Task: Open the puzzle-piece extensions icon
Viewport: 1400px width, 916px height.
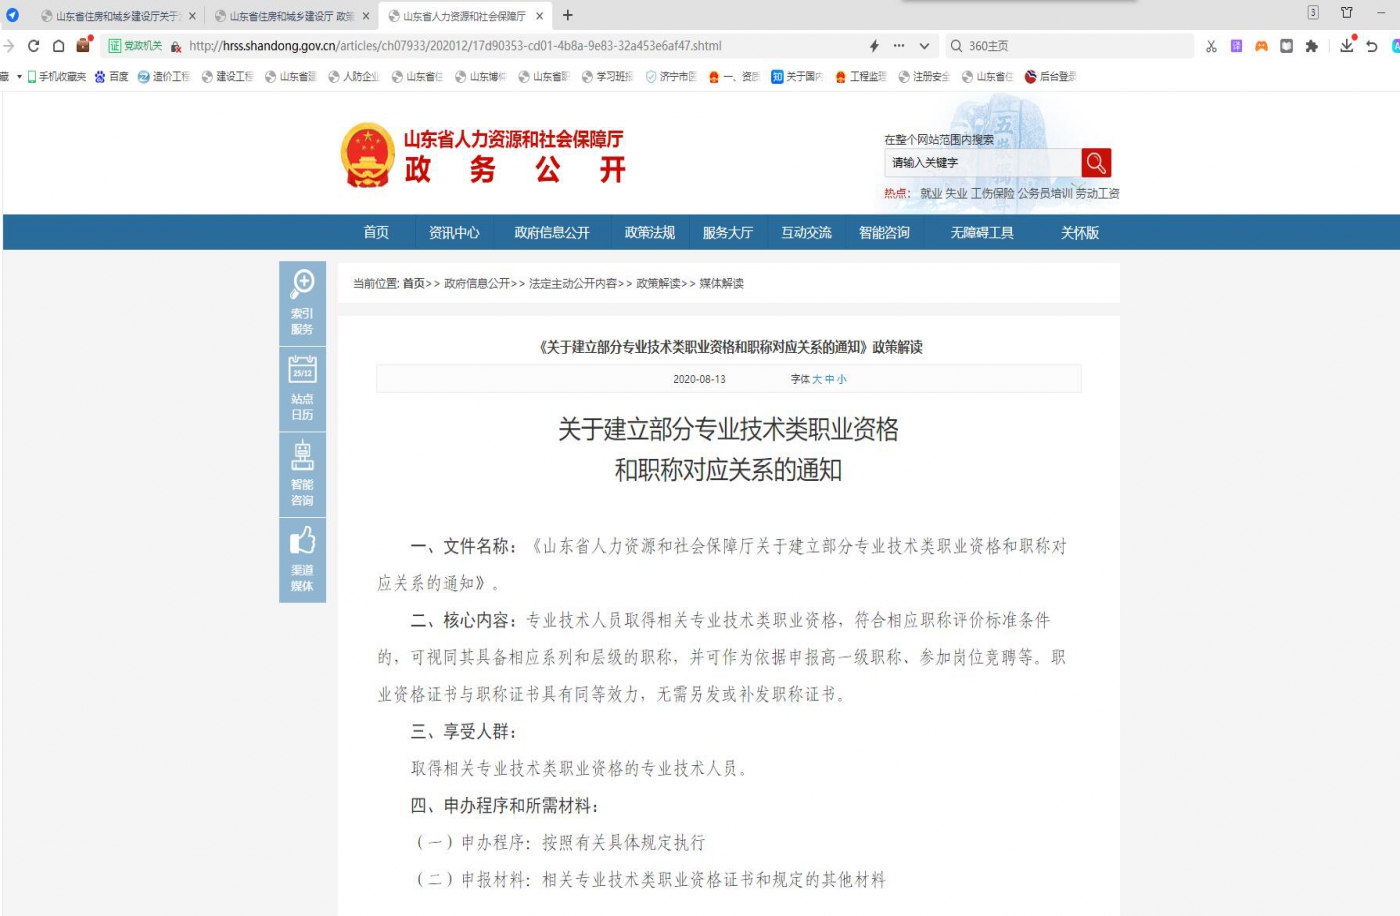Action: (x=1311, y=46)
